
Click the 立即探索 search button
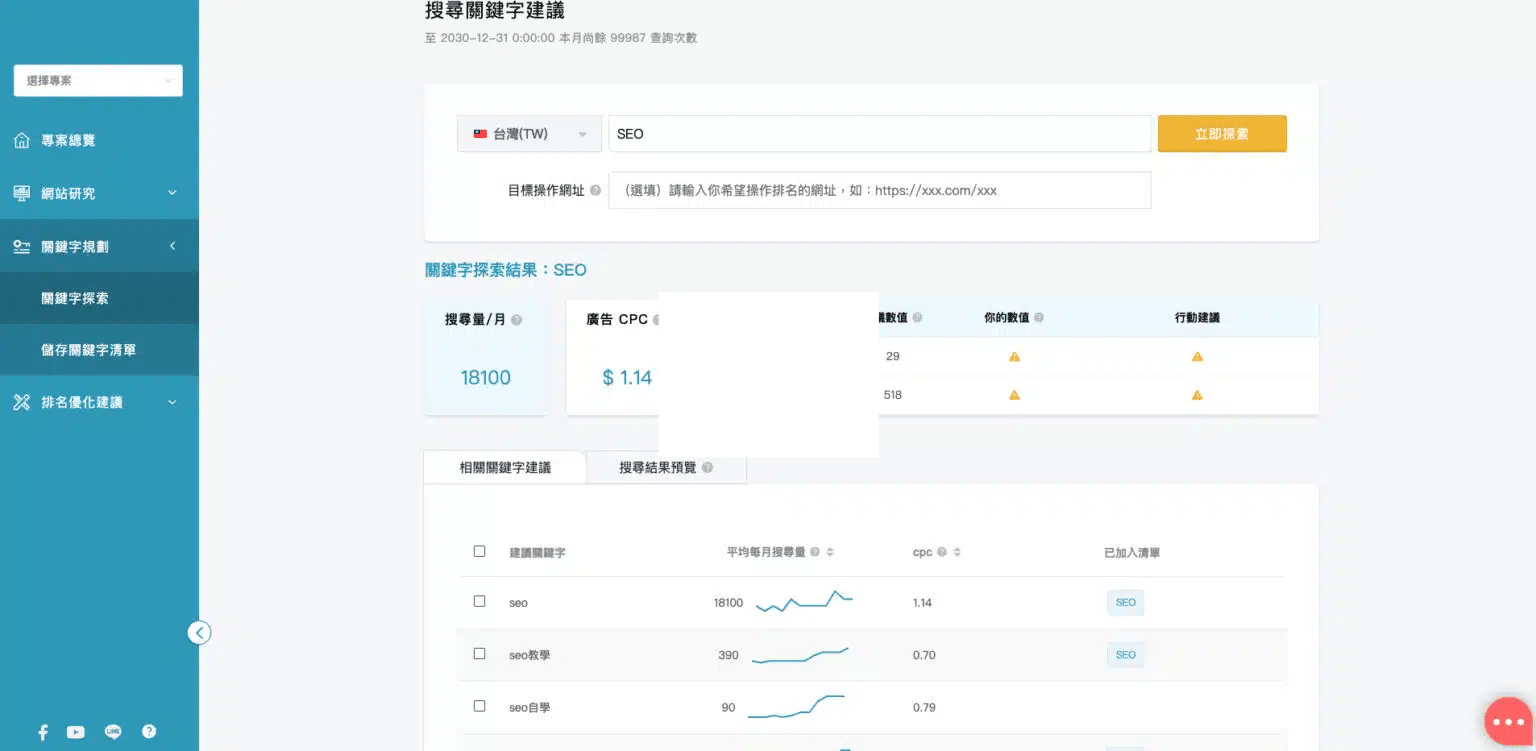pos(1221,134)
